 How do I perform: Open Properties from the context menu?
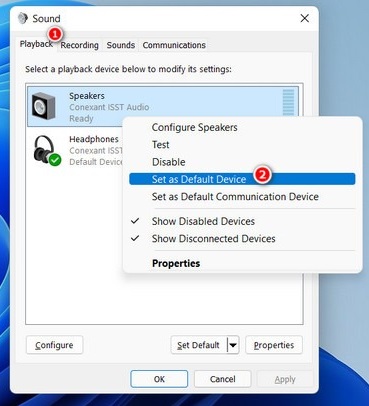point(242,263)
